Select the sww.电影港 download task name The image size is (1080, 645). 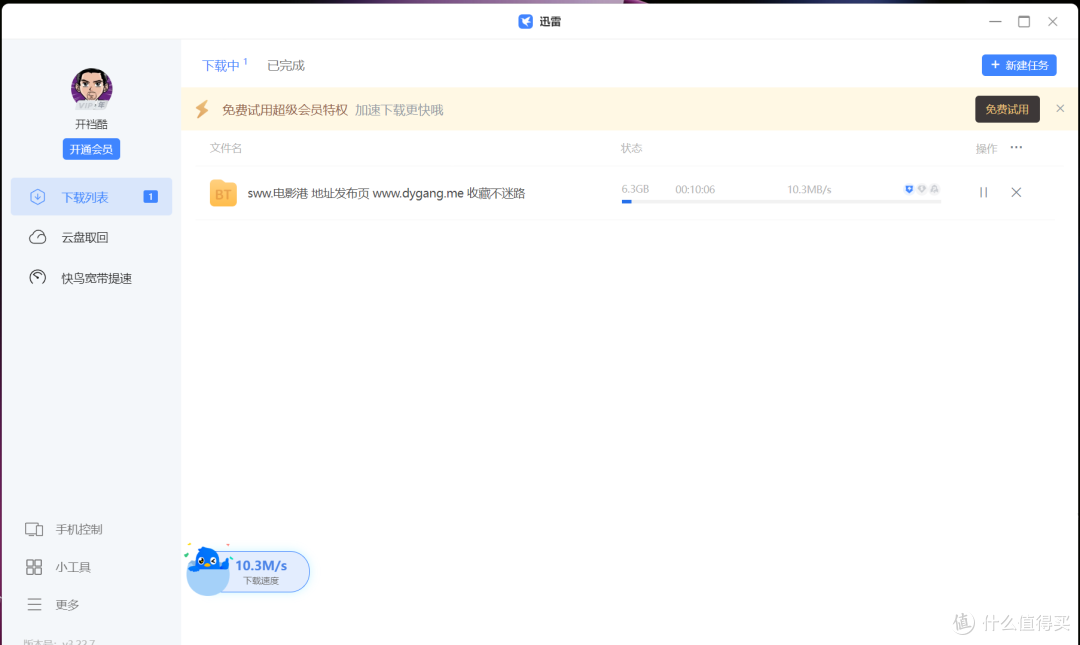tap(386, 194)
